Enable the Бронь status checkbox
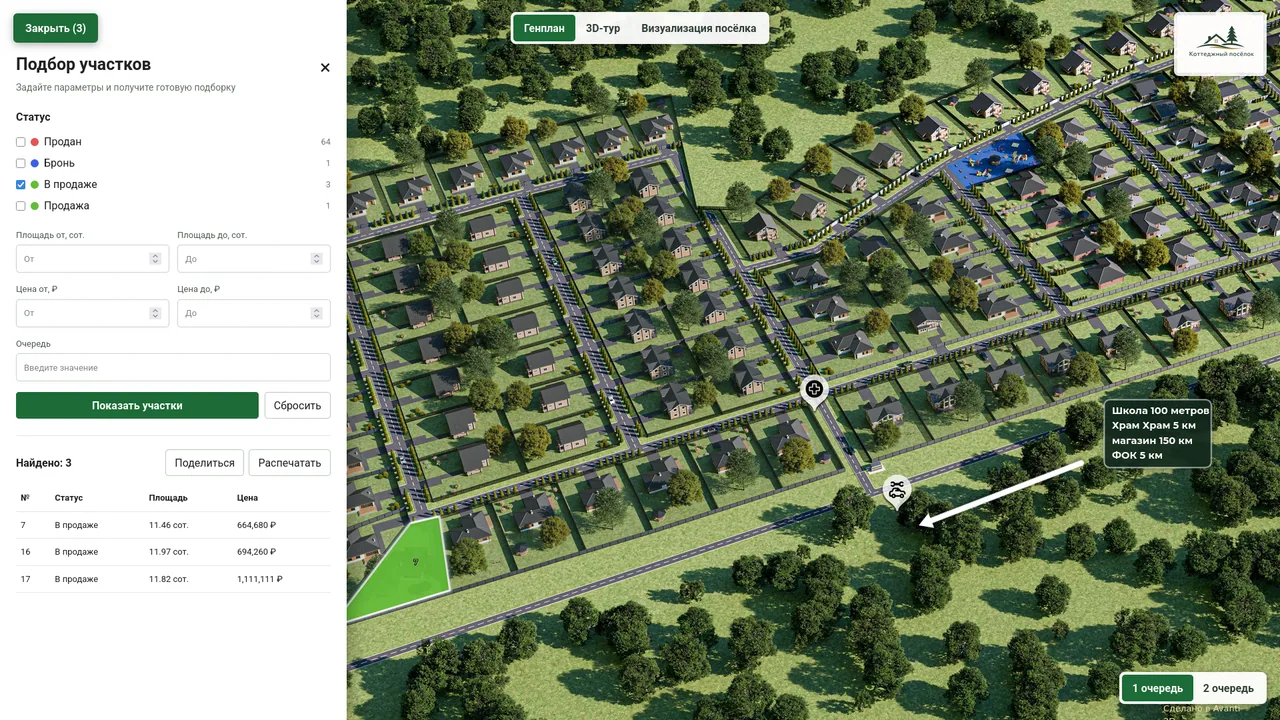The width and height of the screenshot is (1280, 720). [x=21, y=163]
